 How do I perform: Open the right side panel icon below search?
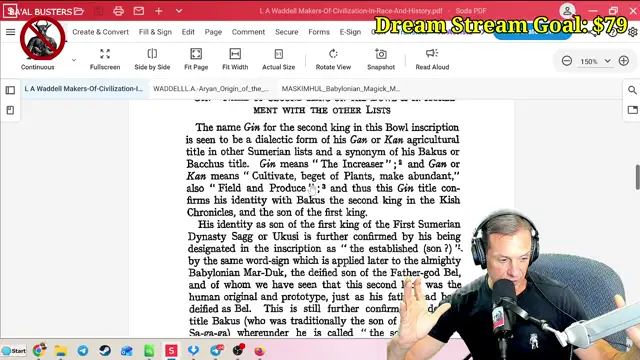(x=632, y=110)
